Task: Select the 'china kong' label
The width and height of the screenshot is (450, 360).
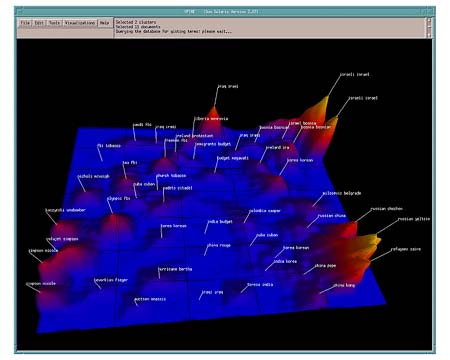Action: [x=344, y=285]
